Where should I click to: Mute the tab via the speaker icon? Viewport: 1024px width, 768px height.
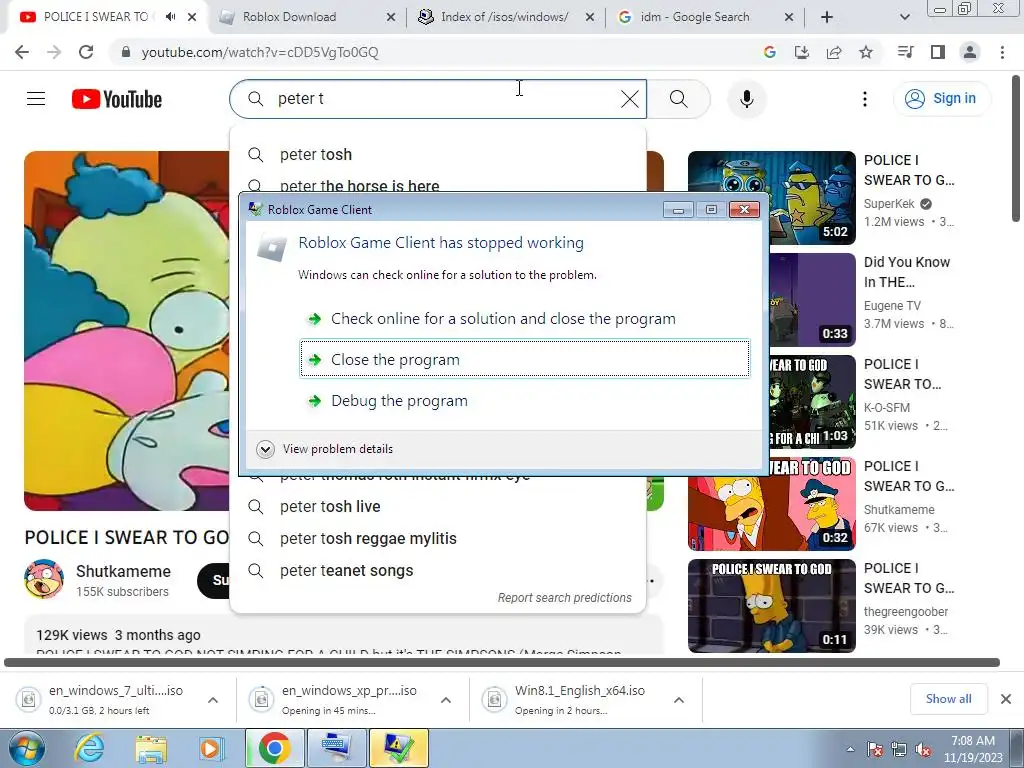[x=170, y=17]
